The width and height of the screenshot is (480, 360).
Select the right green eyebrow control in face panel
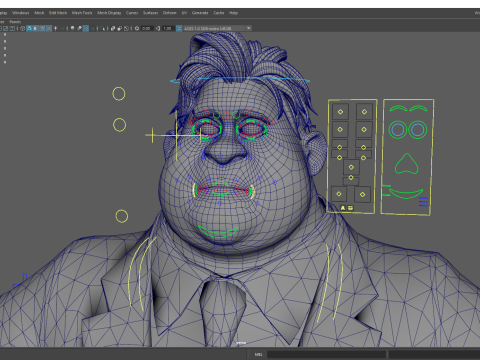pos(418,109)
